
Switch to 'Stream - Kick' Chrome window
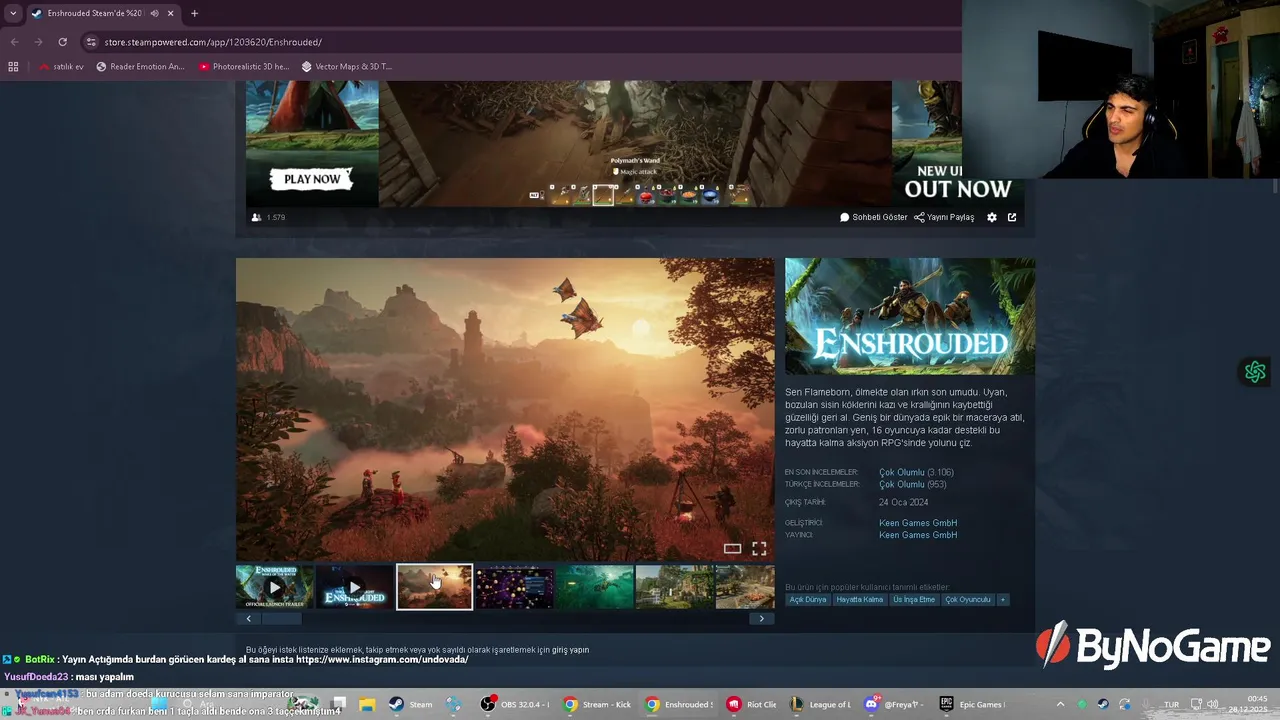(x=597, y=704)
